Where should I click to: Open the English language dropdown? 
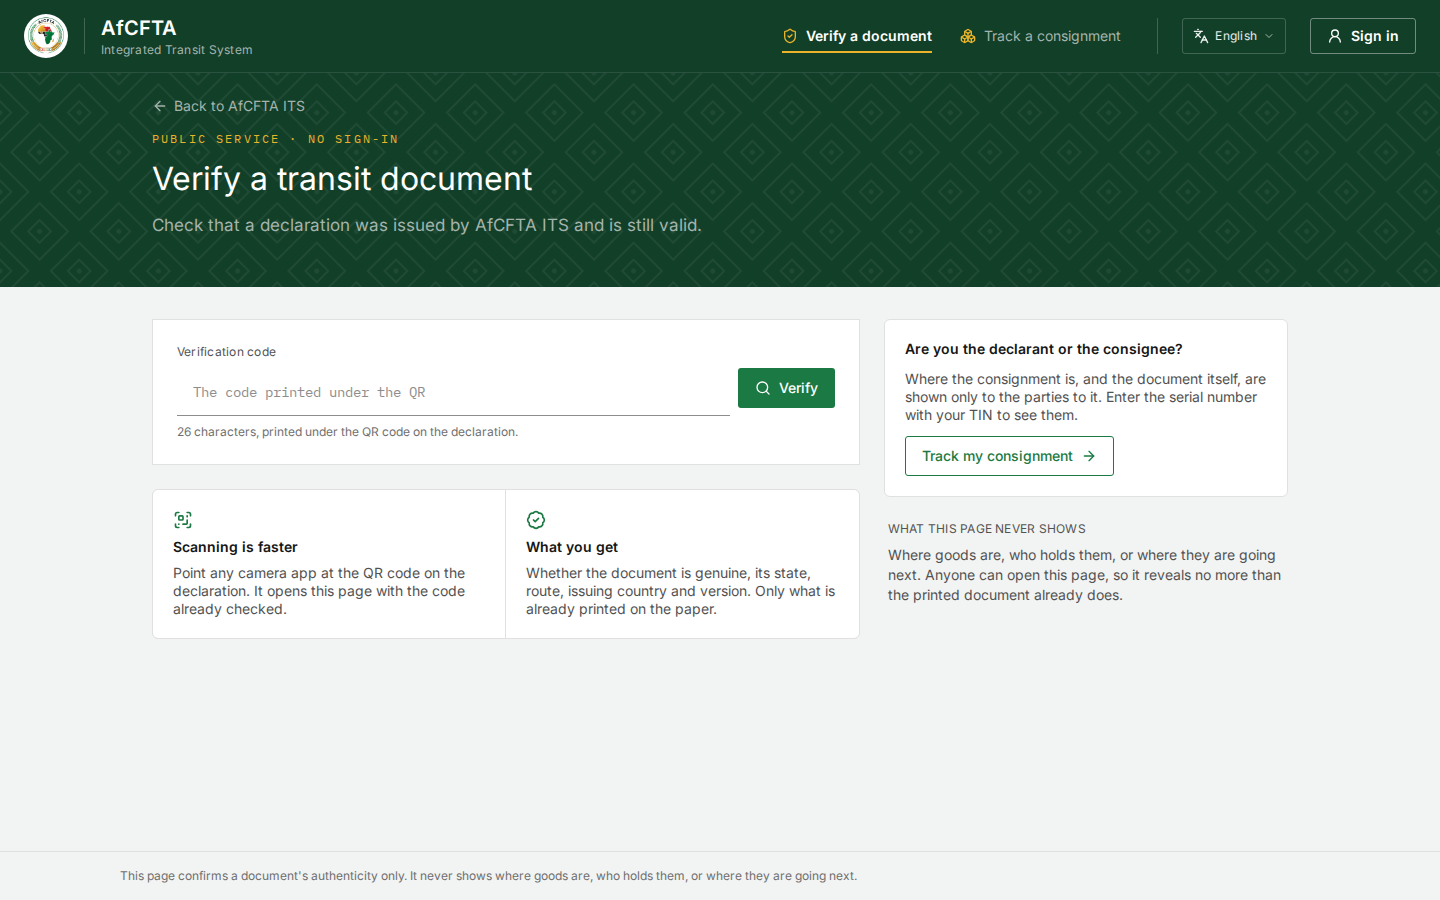(1234, 36)
